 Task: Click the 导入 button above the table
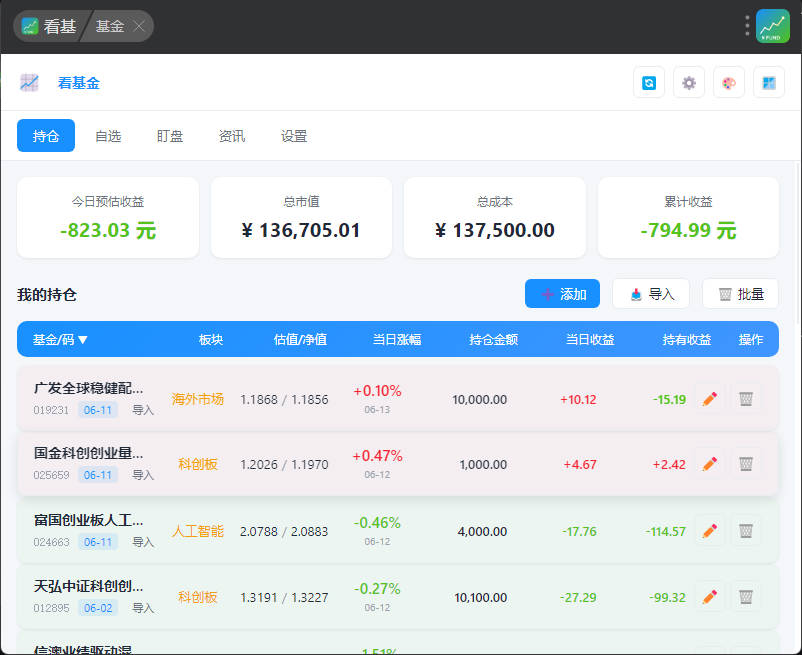[651, 294]
